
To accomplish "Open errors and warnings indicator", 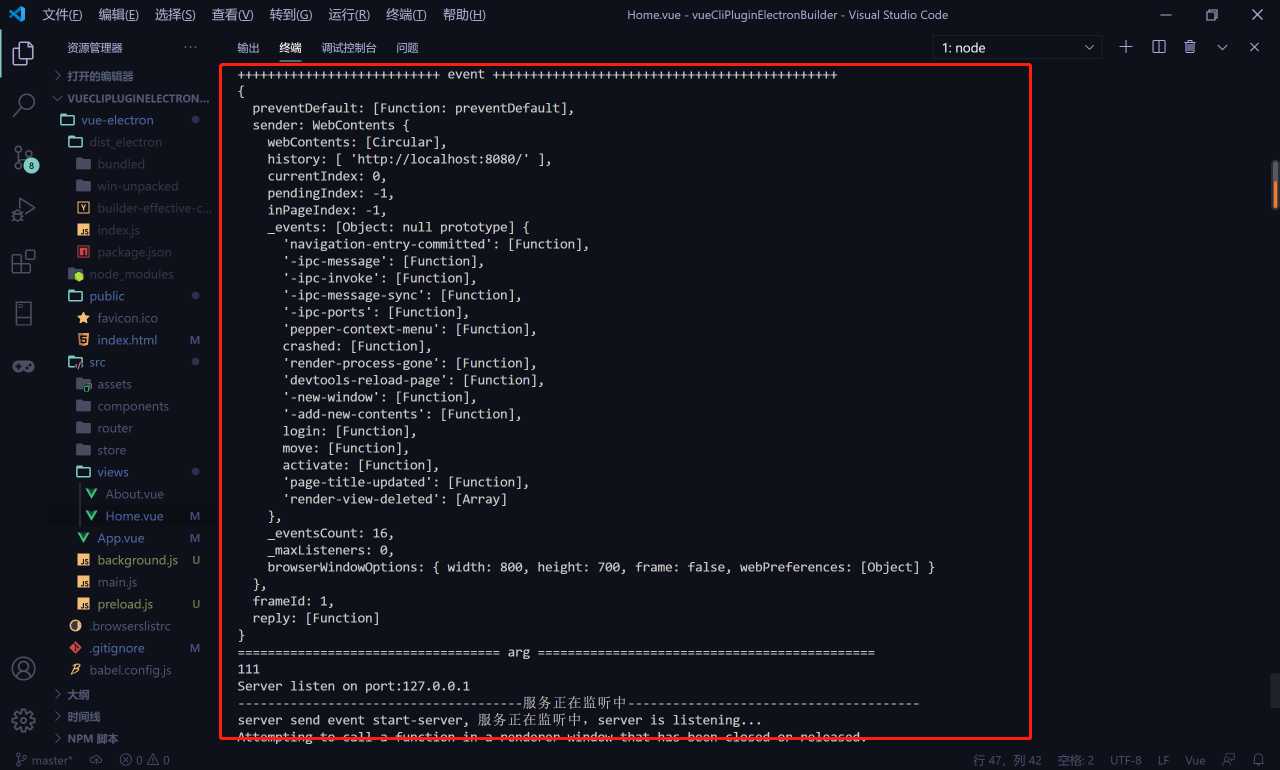I will click(144, 760).
